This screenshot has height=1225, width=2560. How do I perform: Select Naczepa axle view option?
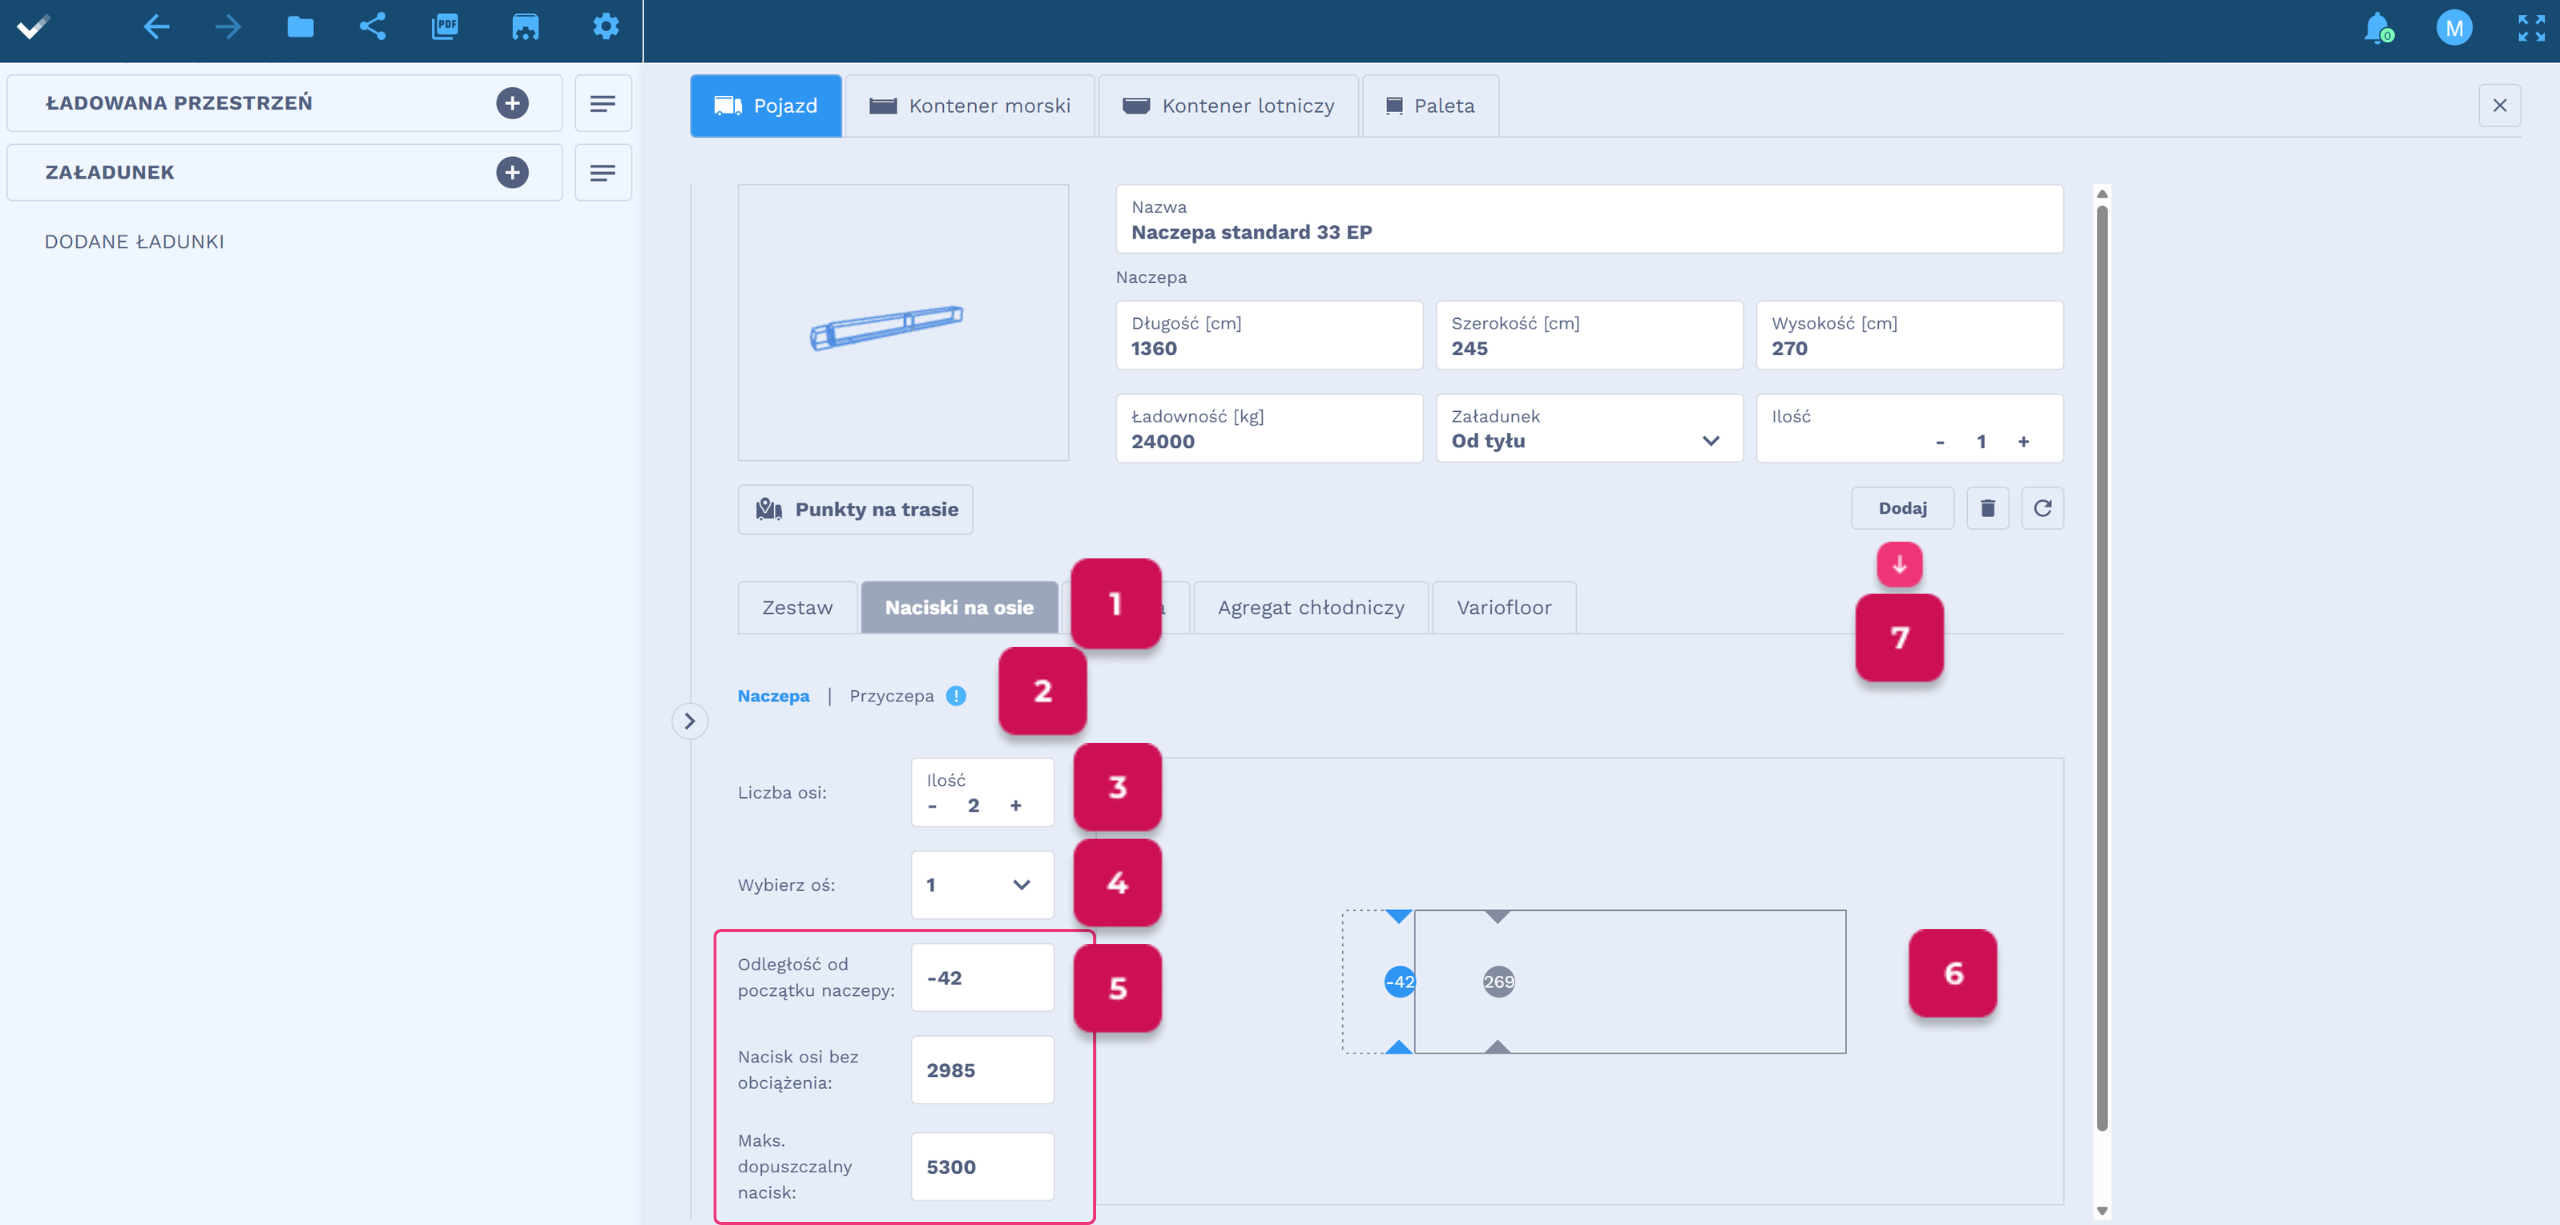point(773,696)
